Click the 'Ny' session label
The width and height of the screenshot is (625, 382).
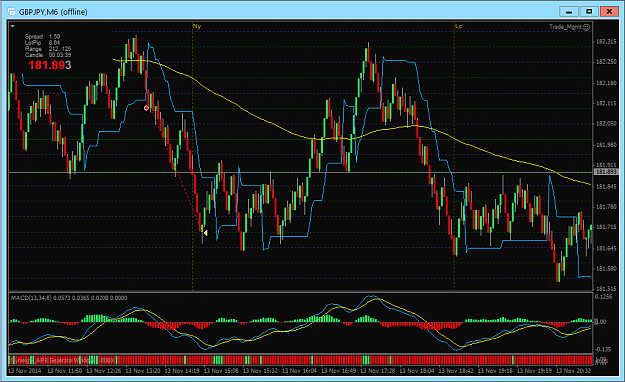[x=197, y=26]
